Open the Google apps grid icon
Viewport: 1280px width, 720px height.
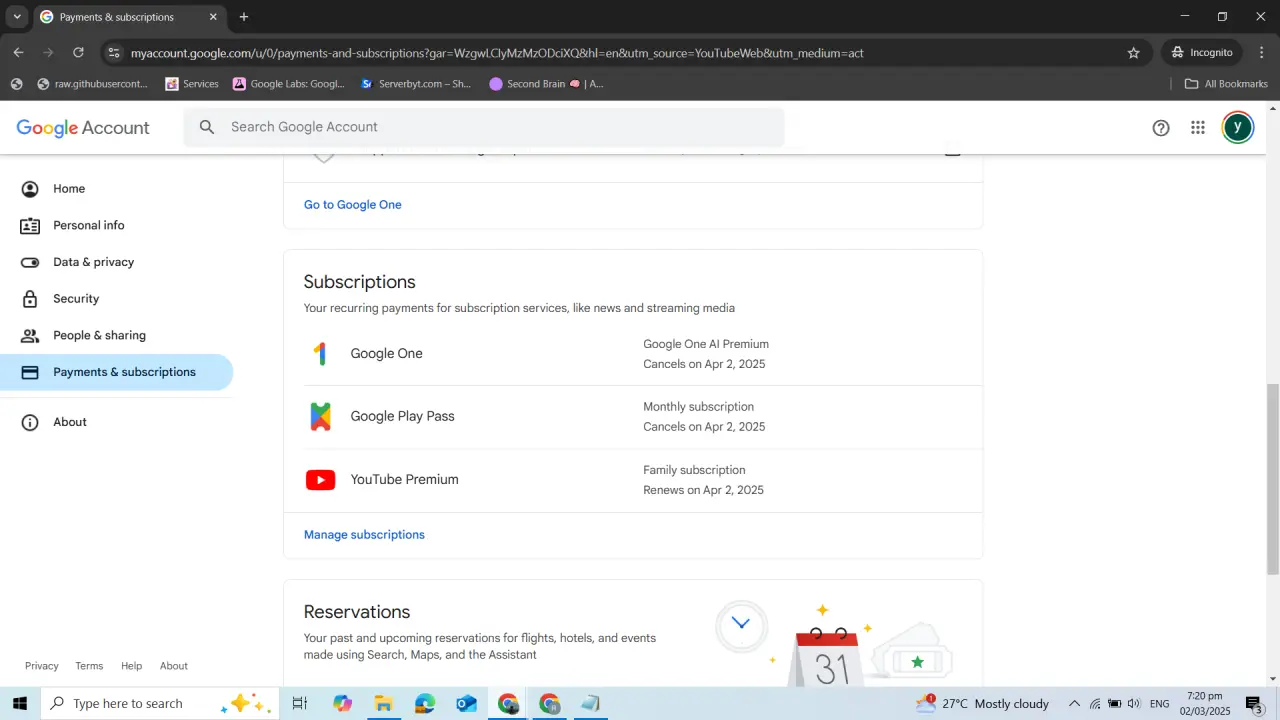pos(1198,127)
